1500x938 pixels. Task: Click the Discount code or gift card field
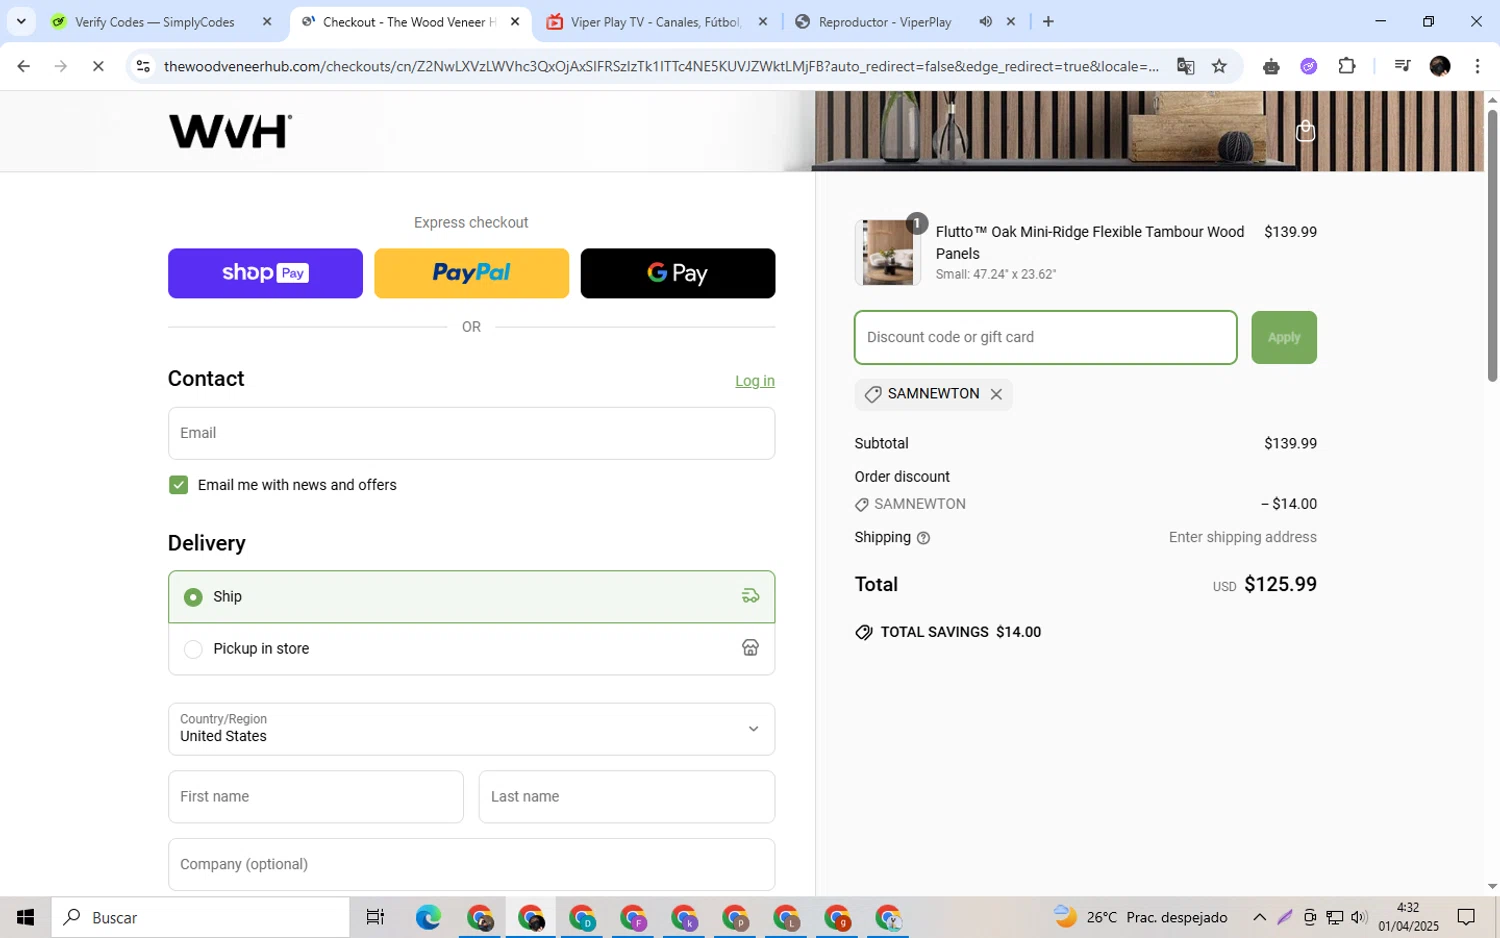[x=1045, y=337]
